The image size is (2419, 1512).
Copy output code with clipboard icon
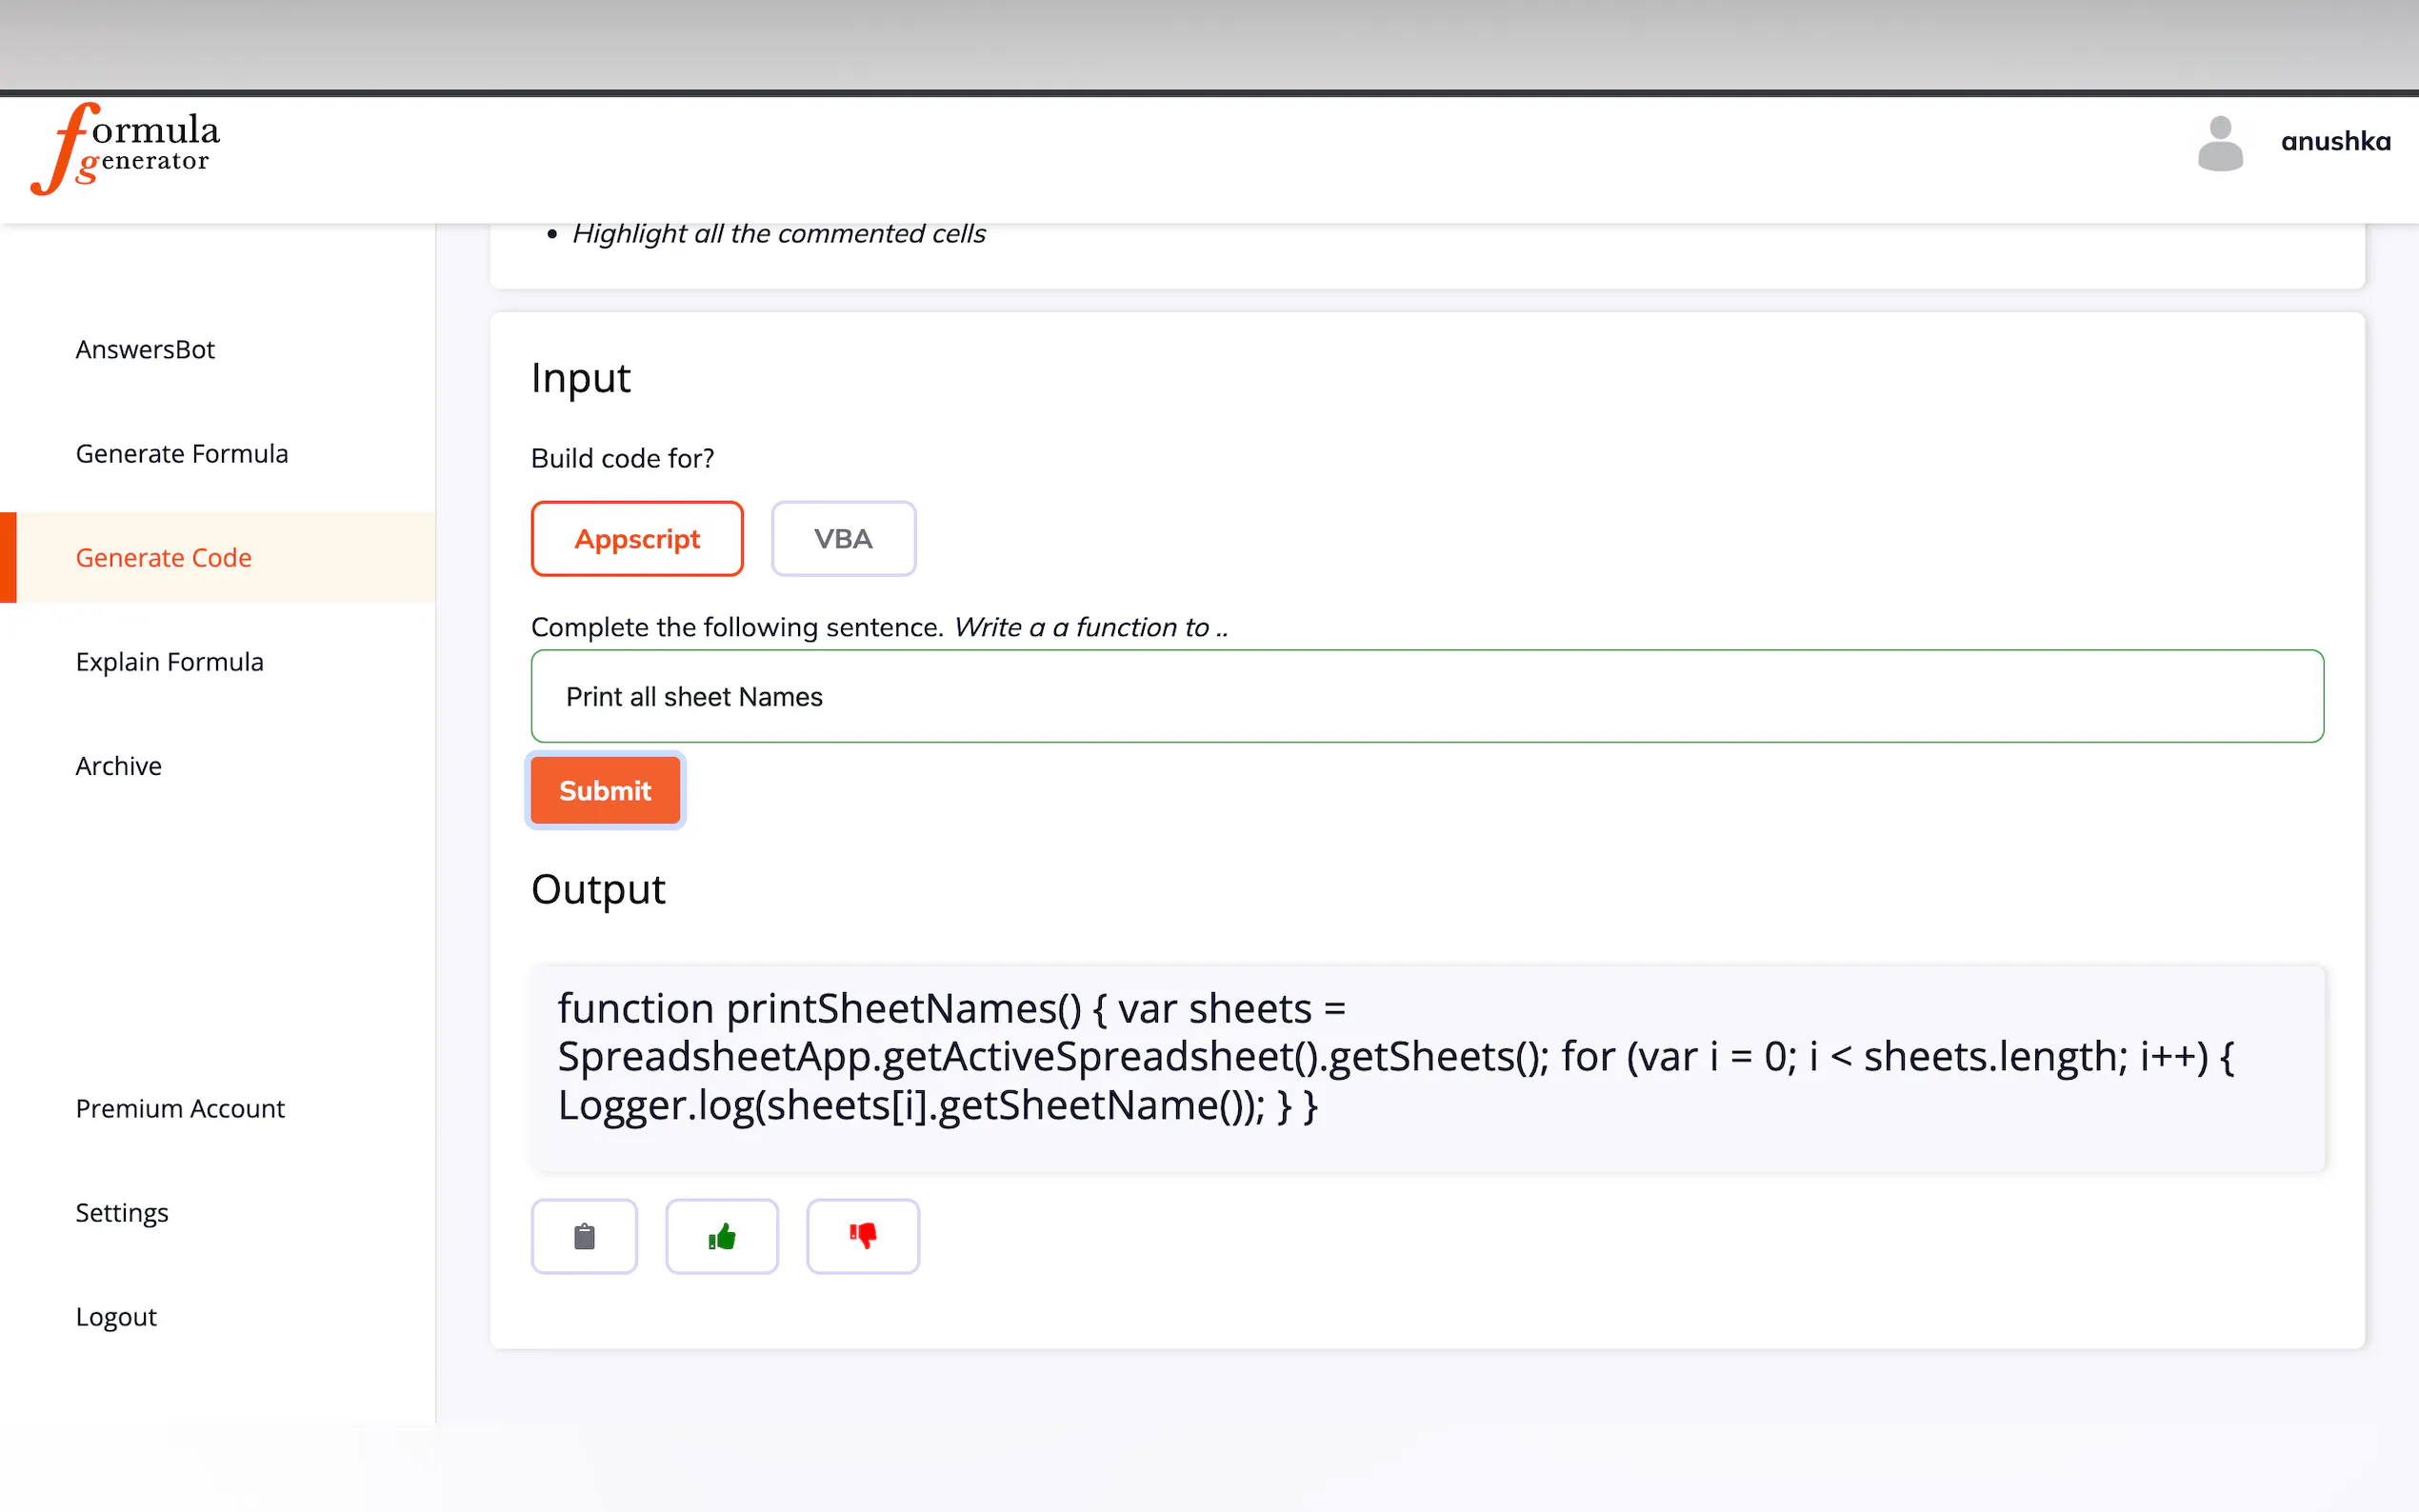point(584,1236)
